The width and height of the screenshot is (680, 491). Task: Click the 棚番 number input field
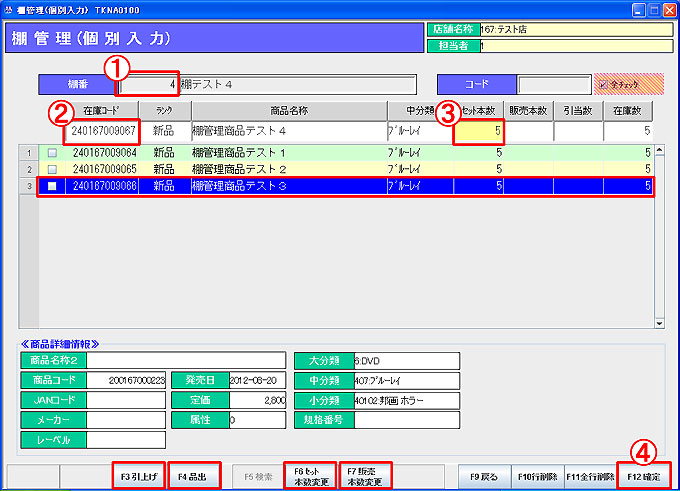[148, 84]
